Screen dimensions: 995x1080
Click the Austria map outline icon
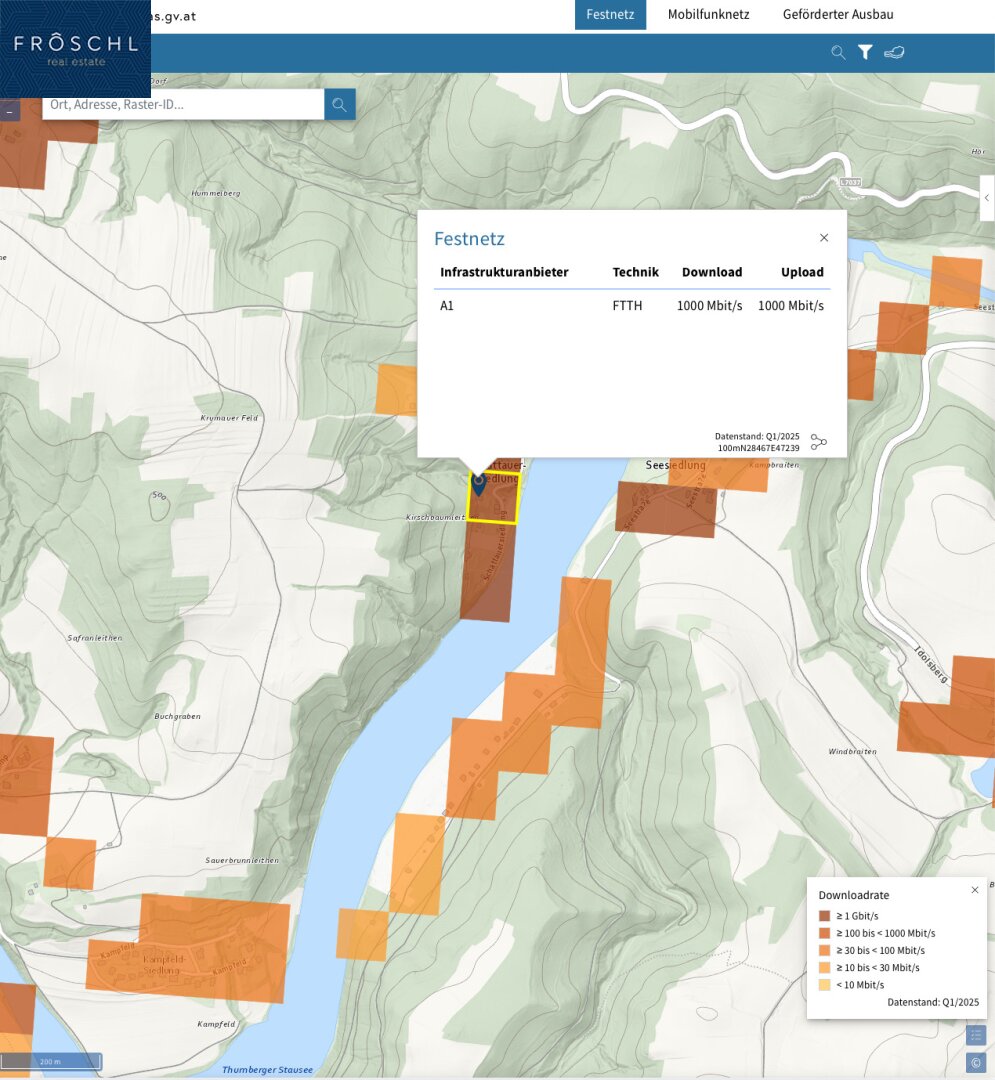894,53
